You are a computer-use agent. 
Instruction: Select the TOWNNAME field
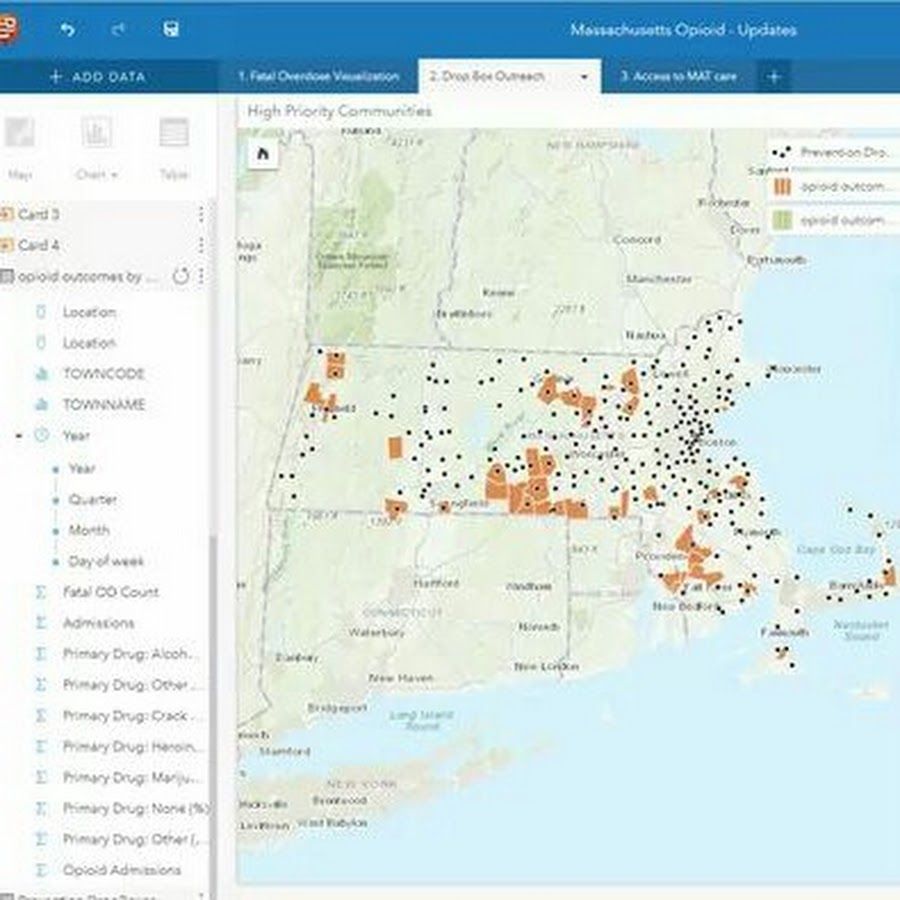104,405
